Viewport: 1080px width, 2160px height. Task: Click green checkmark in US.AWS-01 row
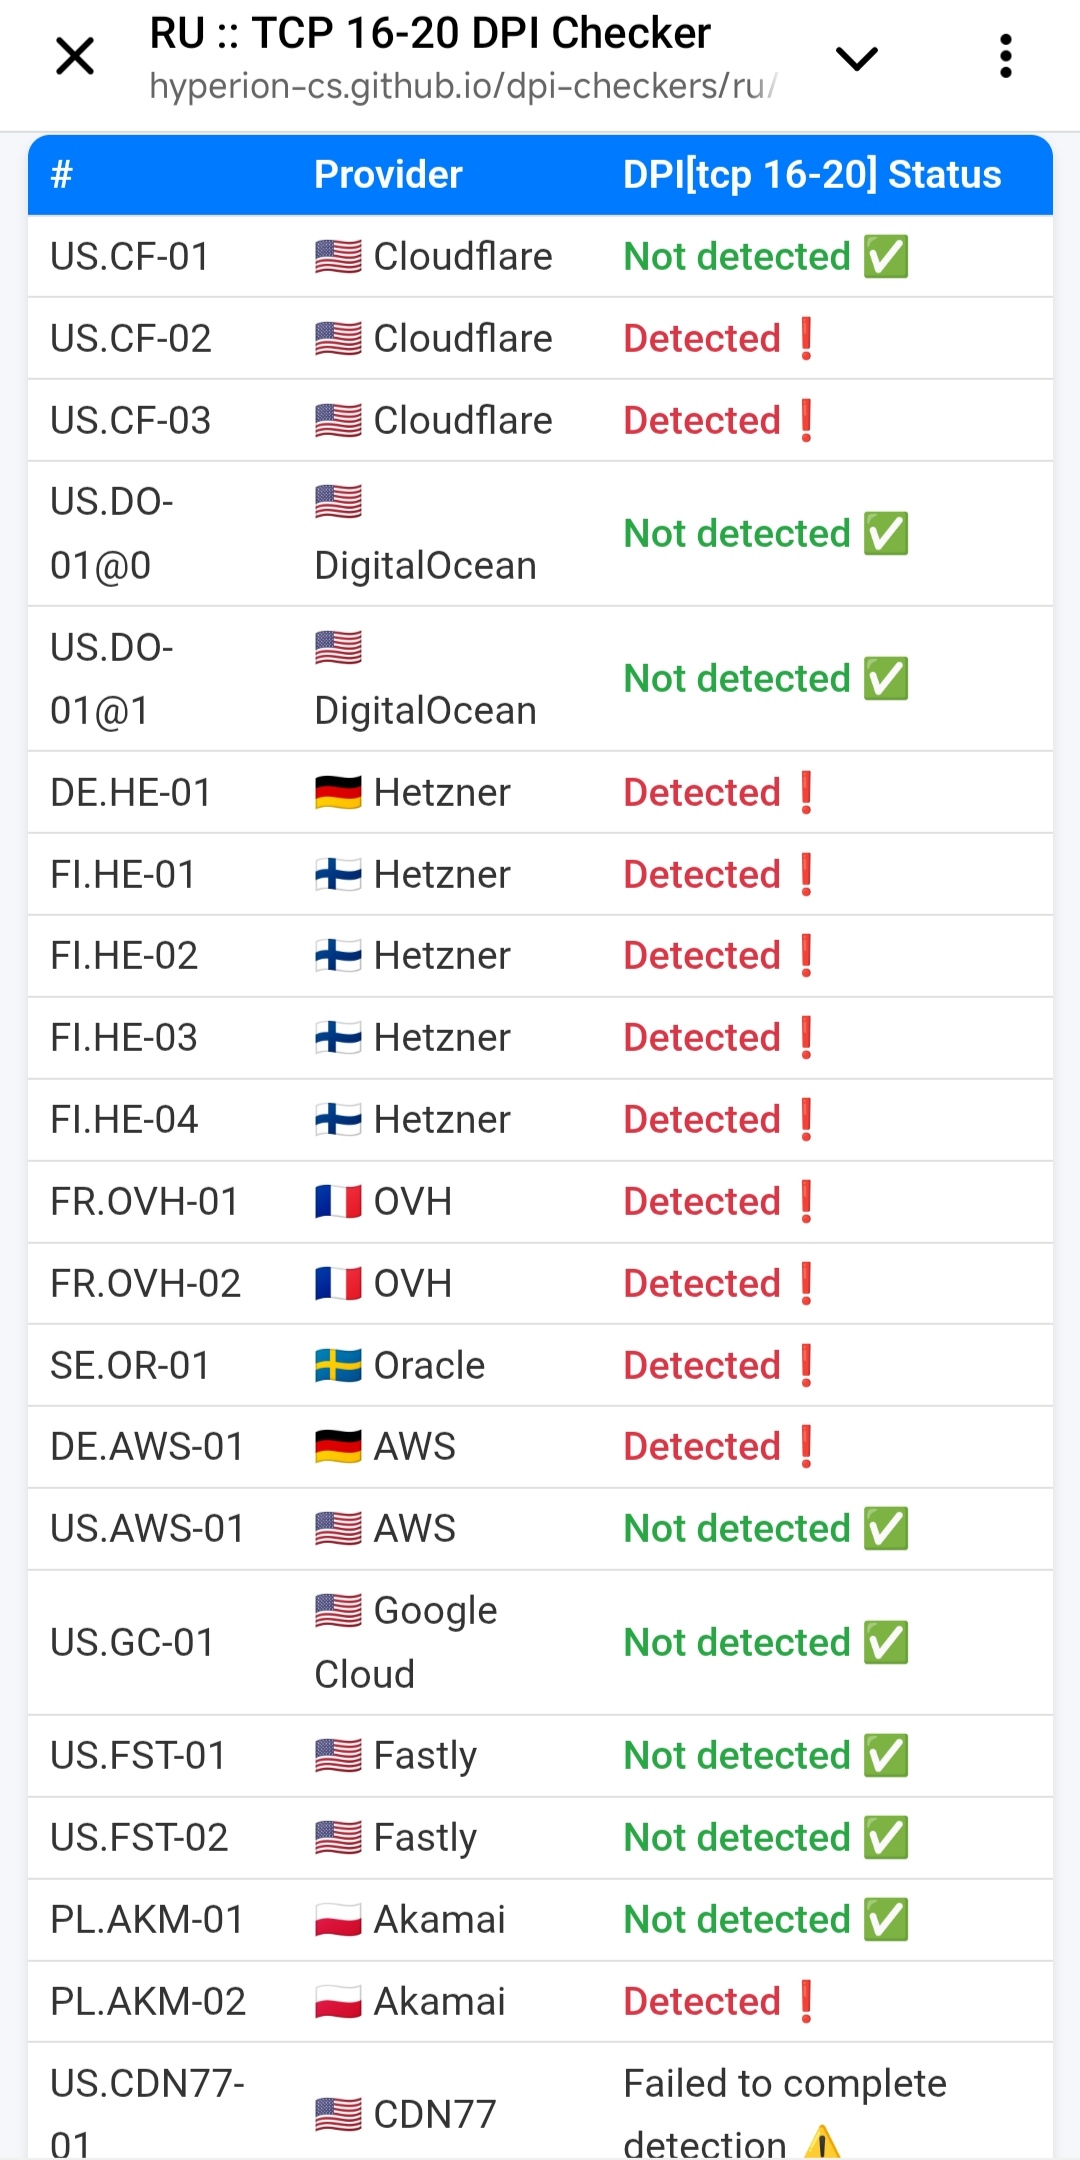[887, 1529]
